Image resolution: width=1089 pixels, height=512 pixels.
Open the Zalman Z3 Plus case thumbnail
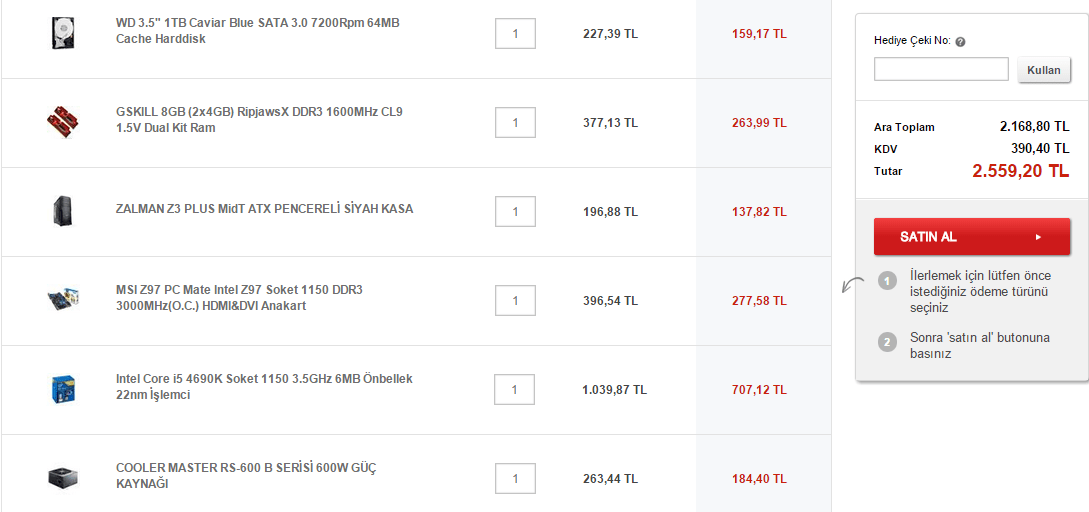[62, 211]
